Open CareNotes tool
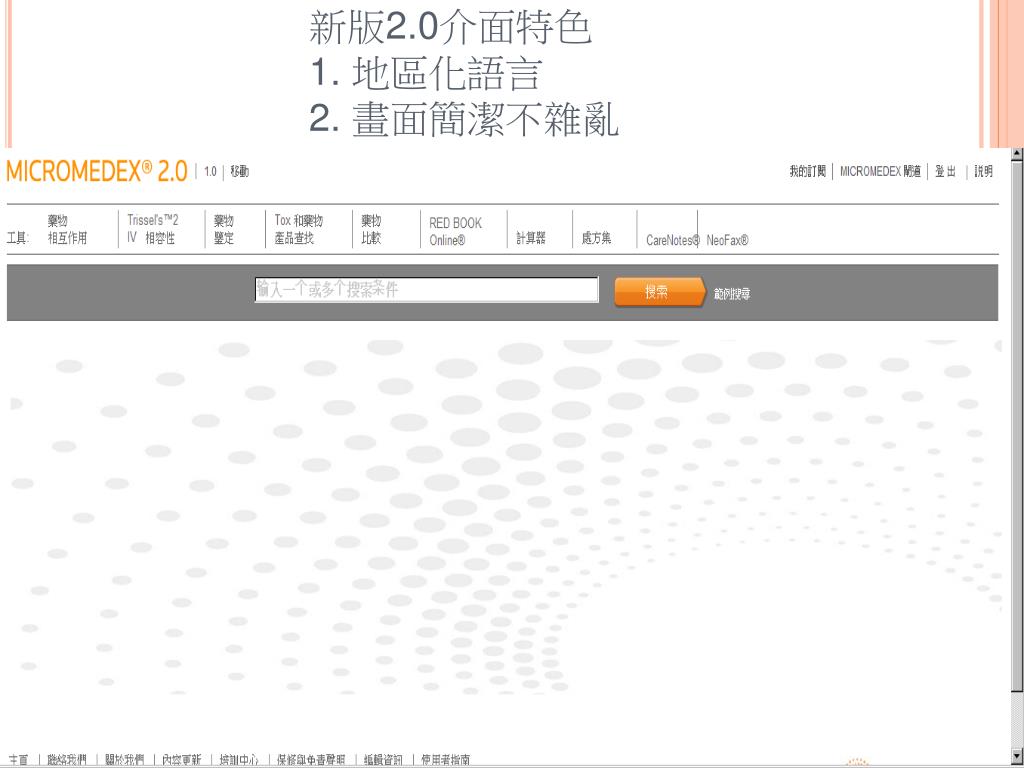Image resolution: width=1024 pixels, height=768 pixels. pyautogui.click(x=673, y=240)
